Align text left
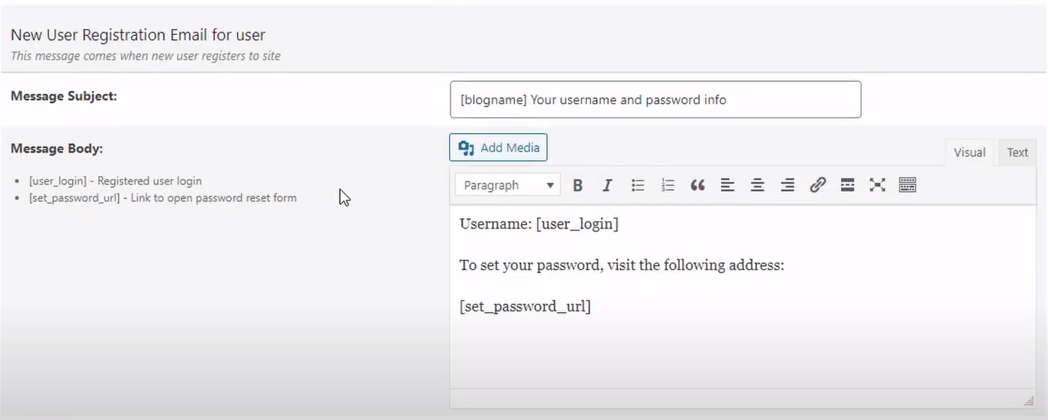Image resolution: width=1048 pixels, height=420 pixels. (x=727, y=185)
